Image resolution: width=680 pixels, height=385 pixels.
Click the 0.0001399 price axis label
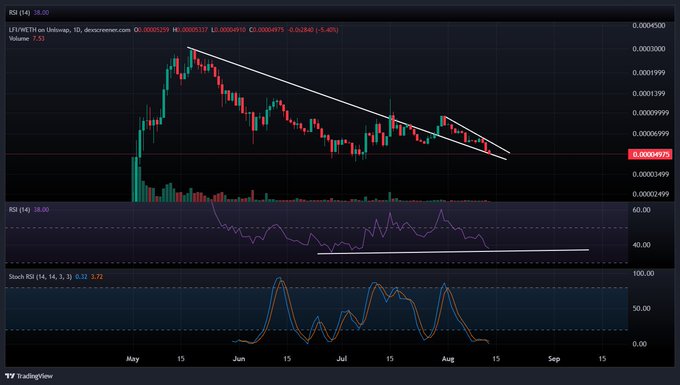648,94
